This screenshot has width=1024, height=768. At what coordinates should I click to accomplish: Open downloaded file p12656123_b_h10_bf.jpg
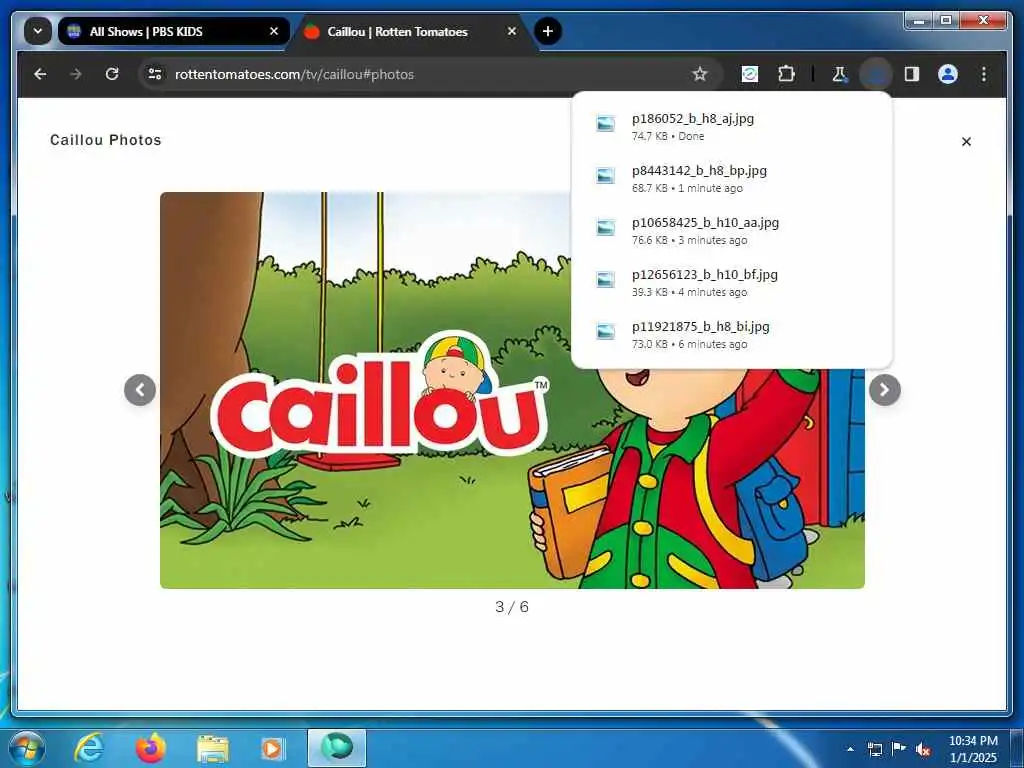tap(731, 283)
